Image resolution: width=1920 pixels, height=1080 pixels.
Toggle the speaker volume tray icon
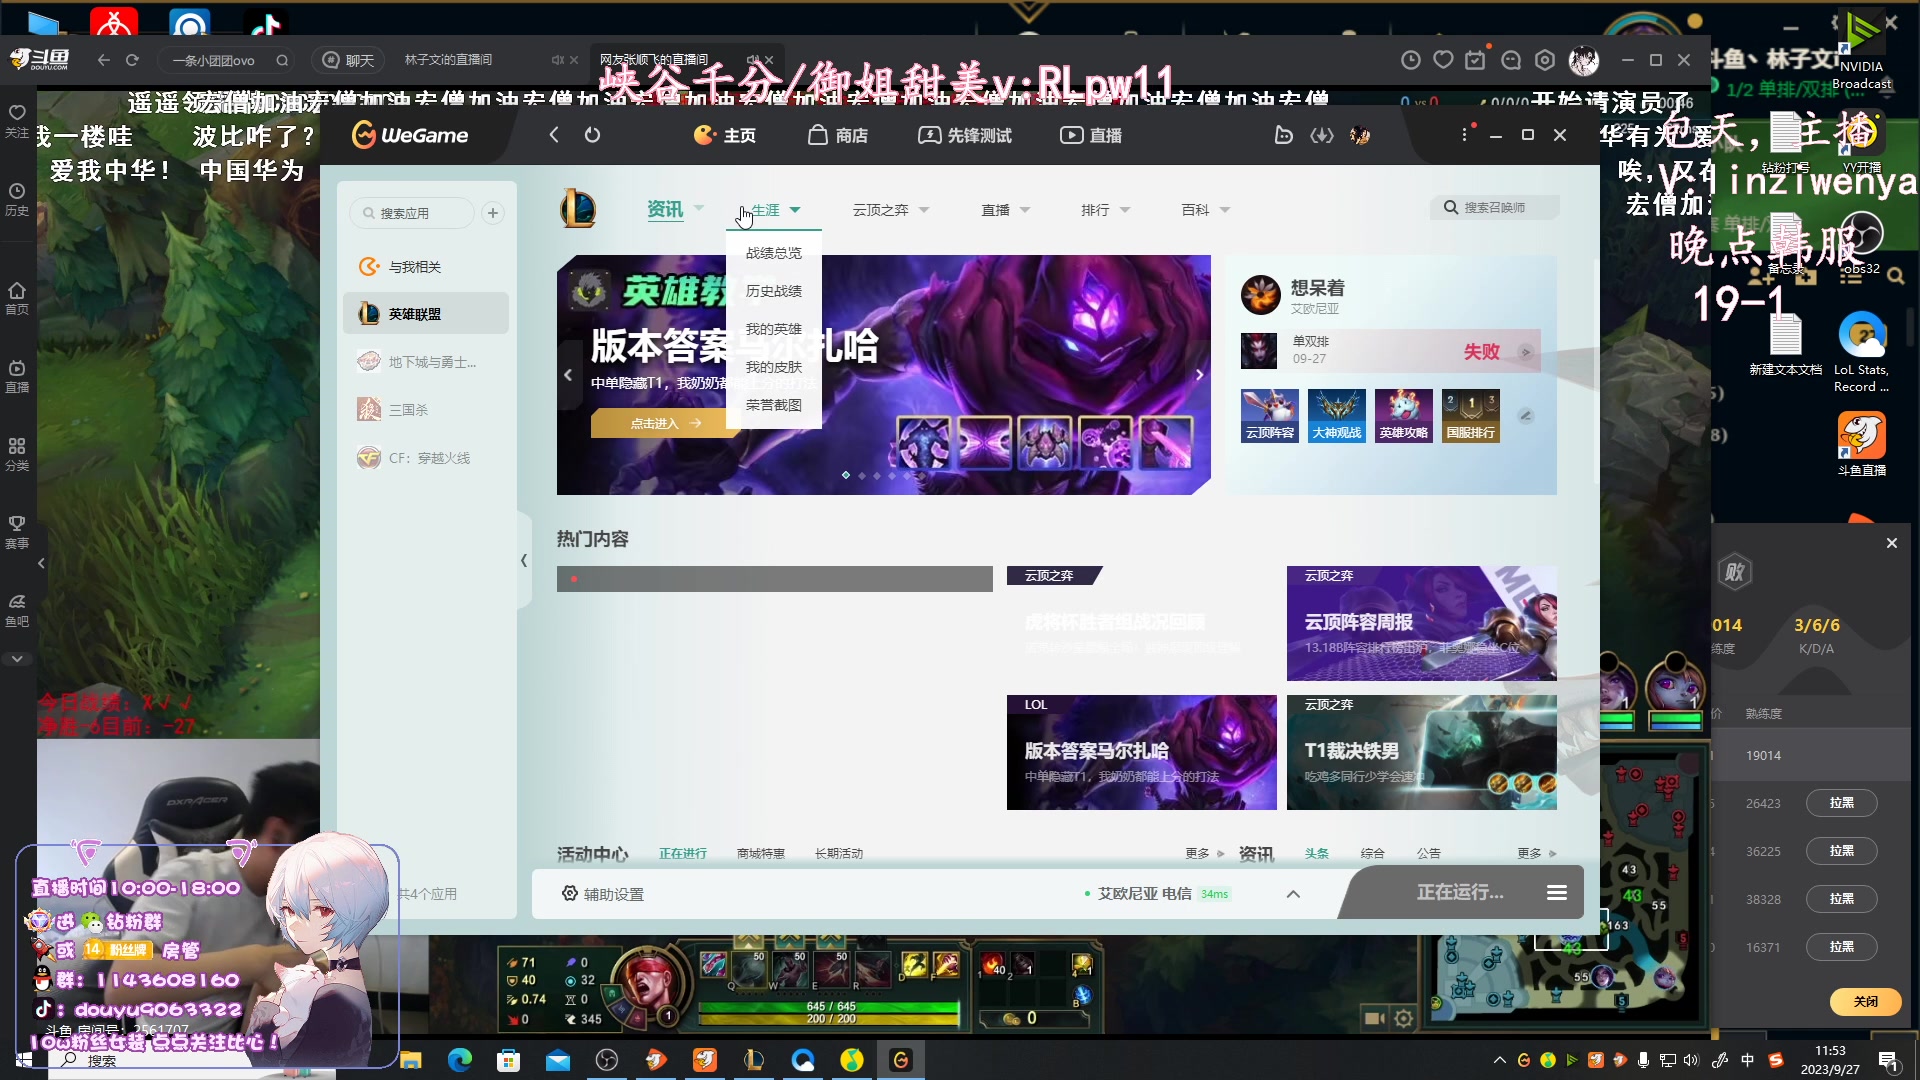click(x=1691, y=1059)
